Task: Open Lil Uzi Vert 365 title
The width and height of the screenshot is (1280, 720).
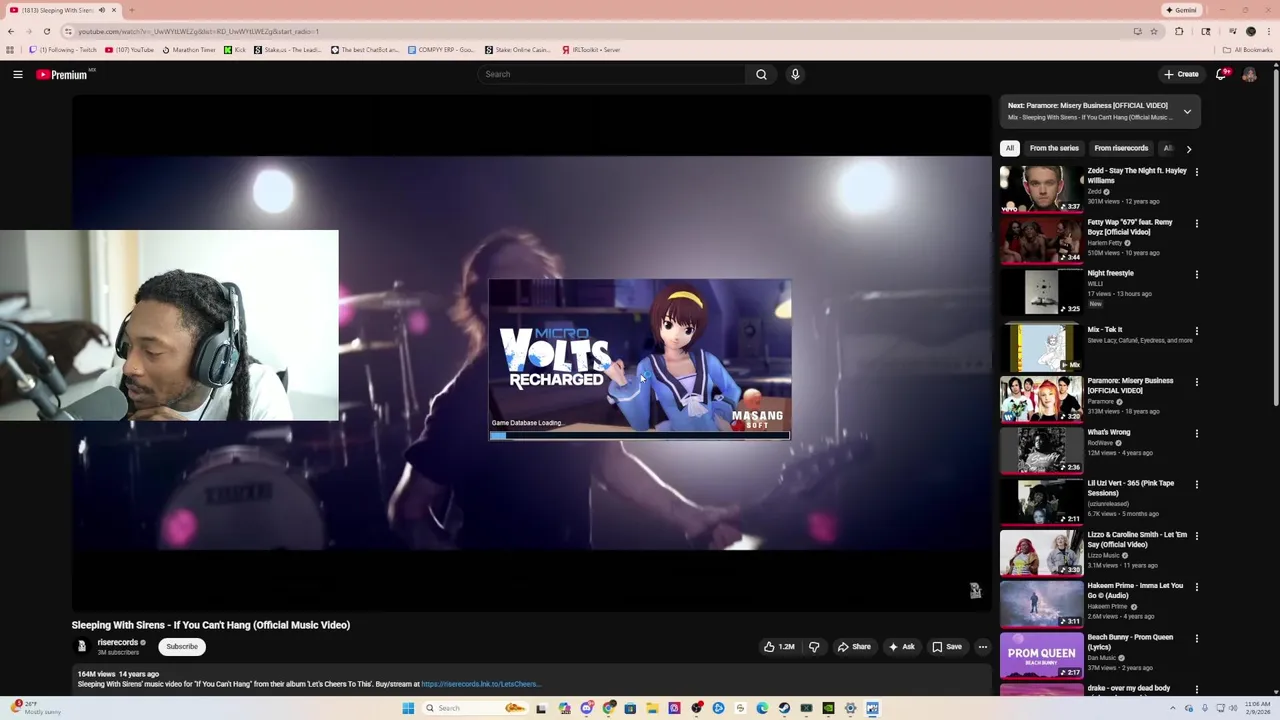Action: [1131, 488]
